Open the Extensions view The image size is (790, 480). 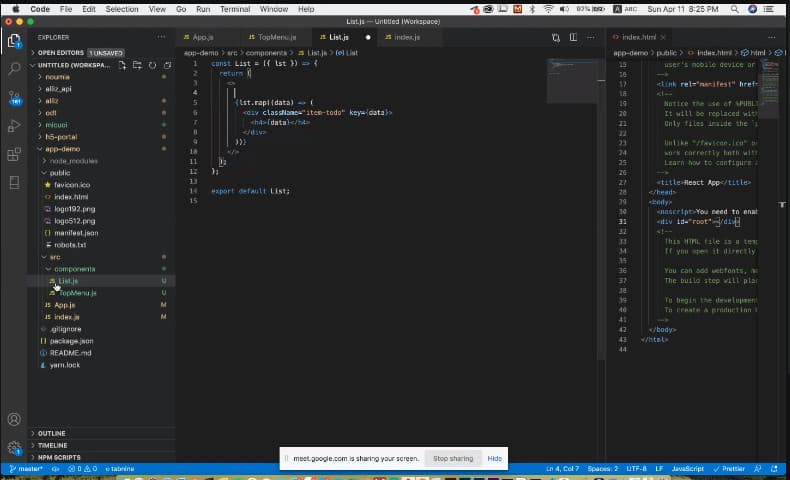(14, 154)
